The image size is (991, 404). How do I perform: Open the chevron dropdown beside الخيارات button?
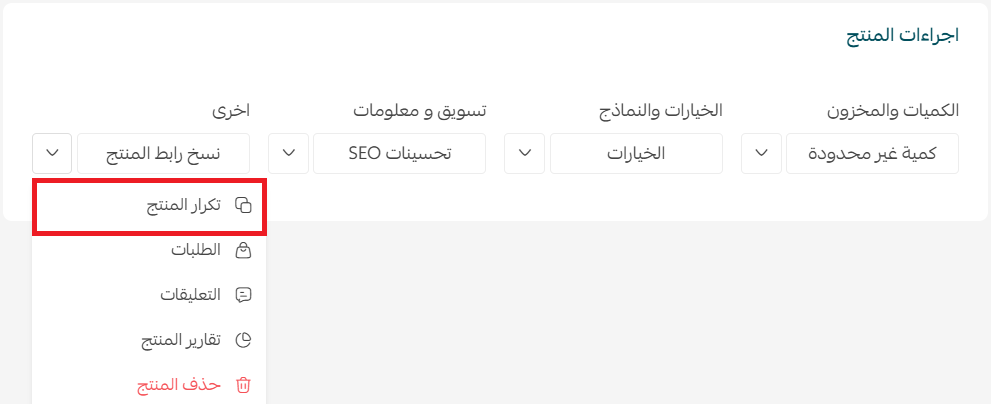coord(525,153)
